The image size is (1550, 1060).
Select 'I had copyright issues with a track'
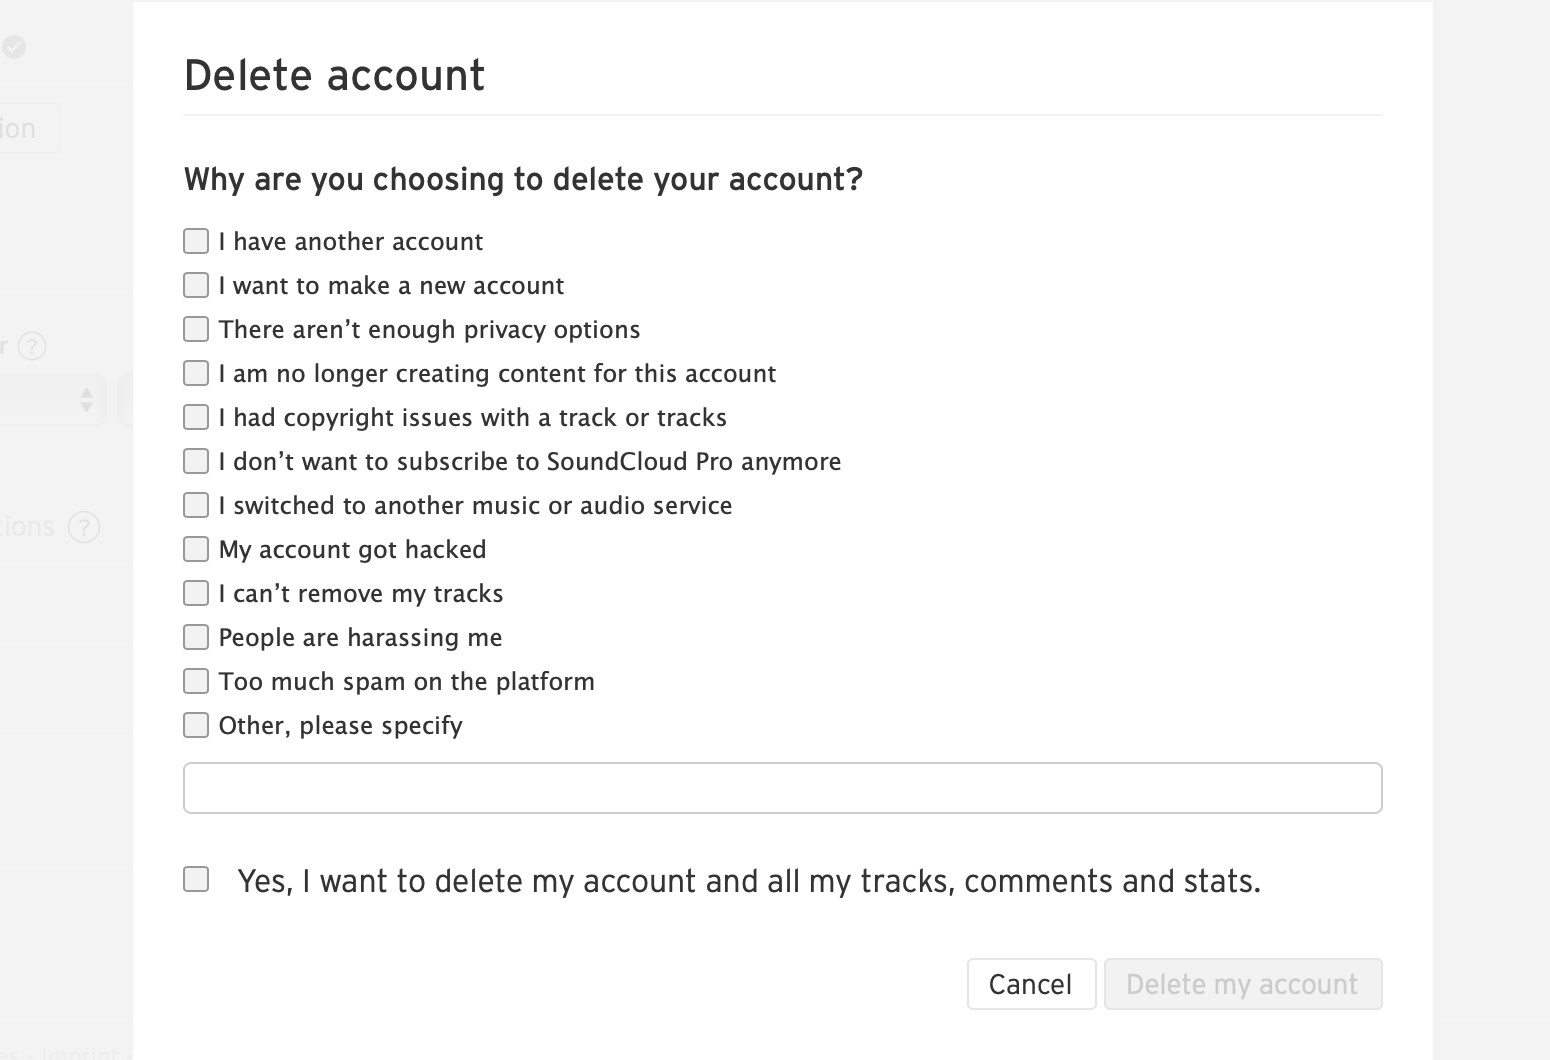pos(196,416)
